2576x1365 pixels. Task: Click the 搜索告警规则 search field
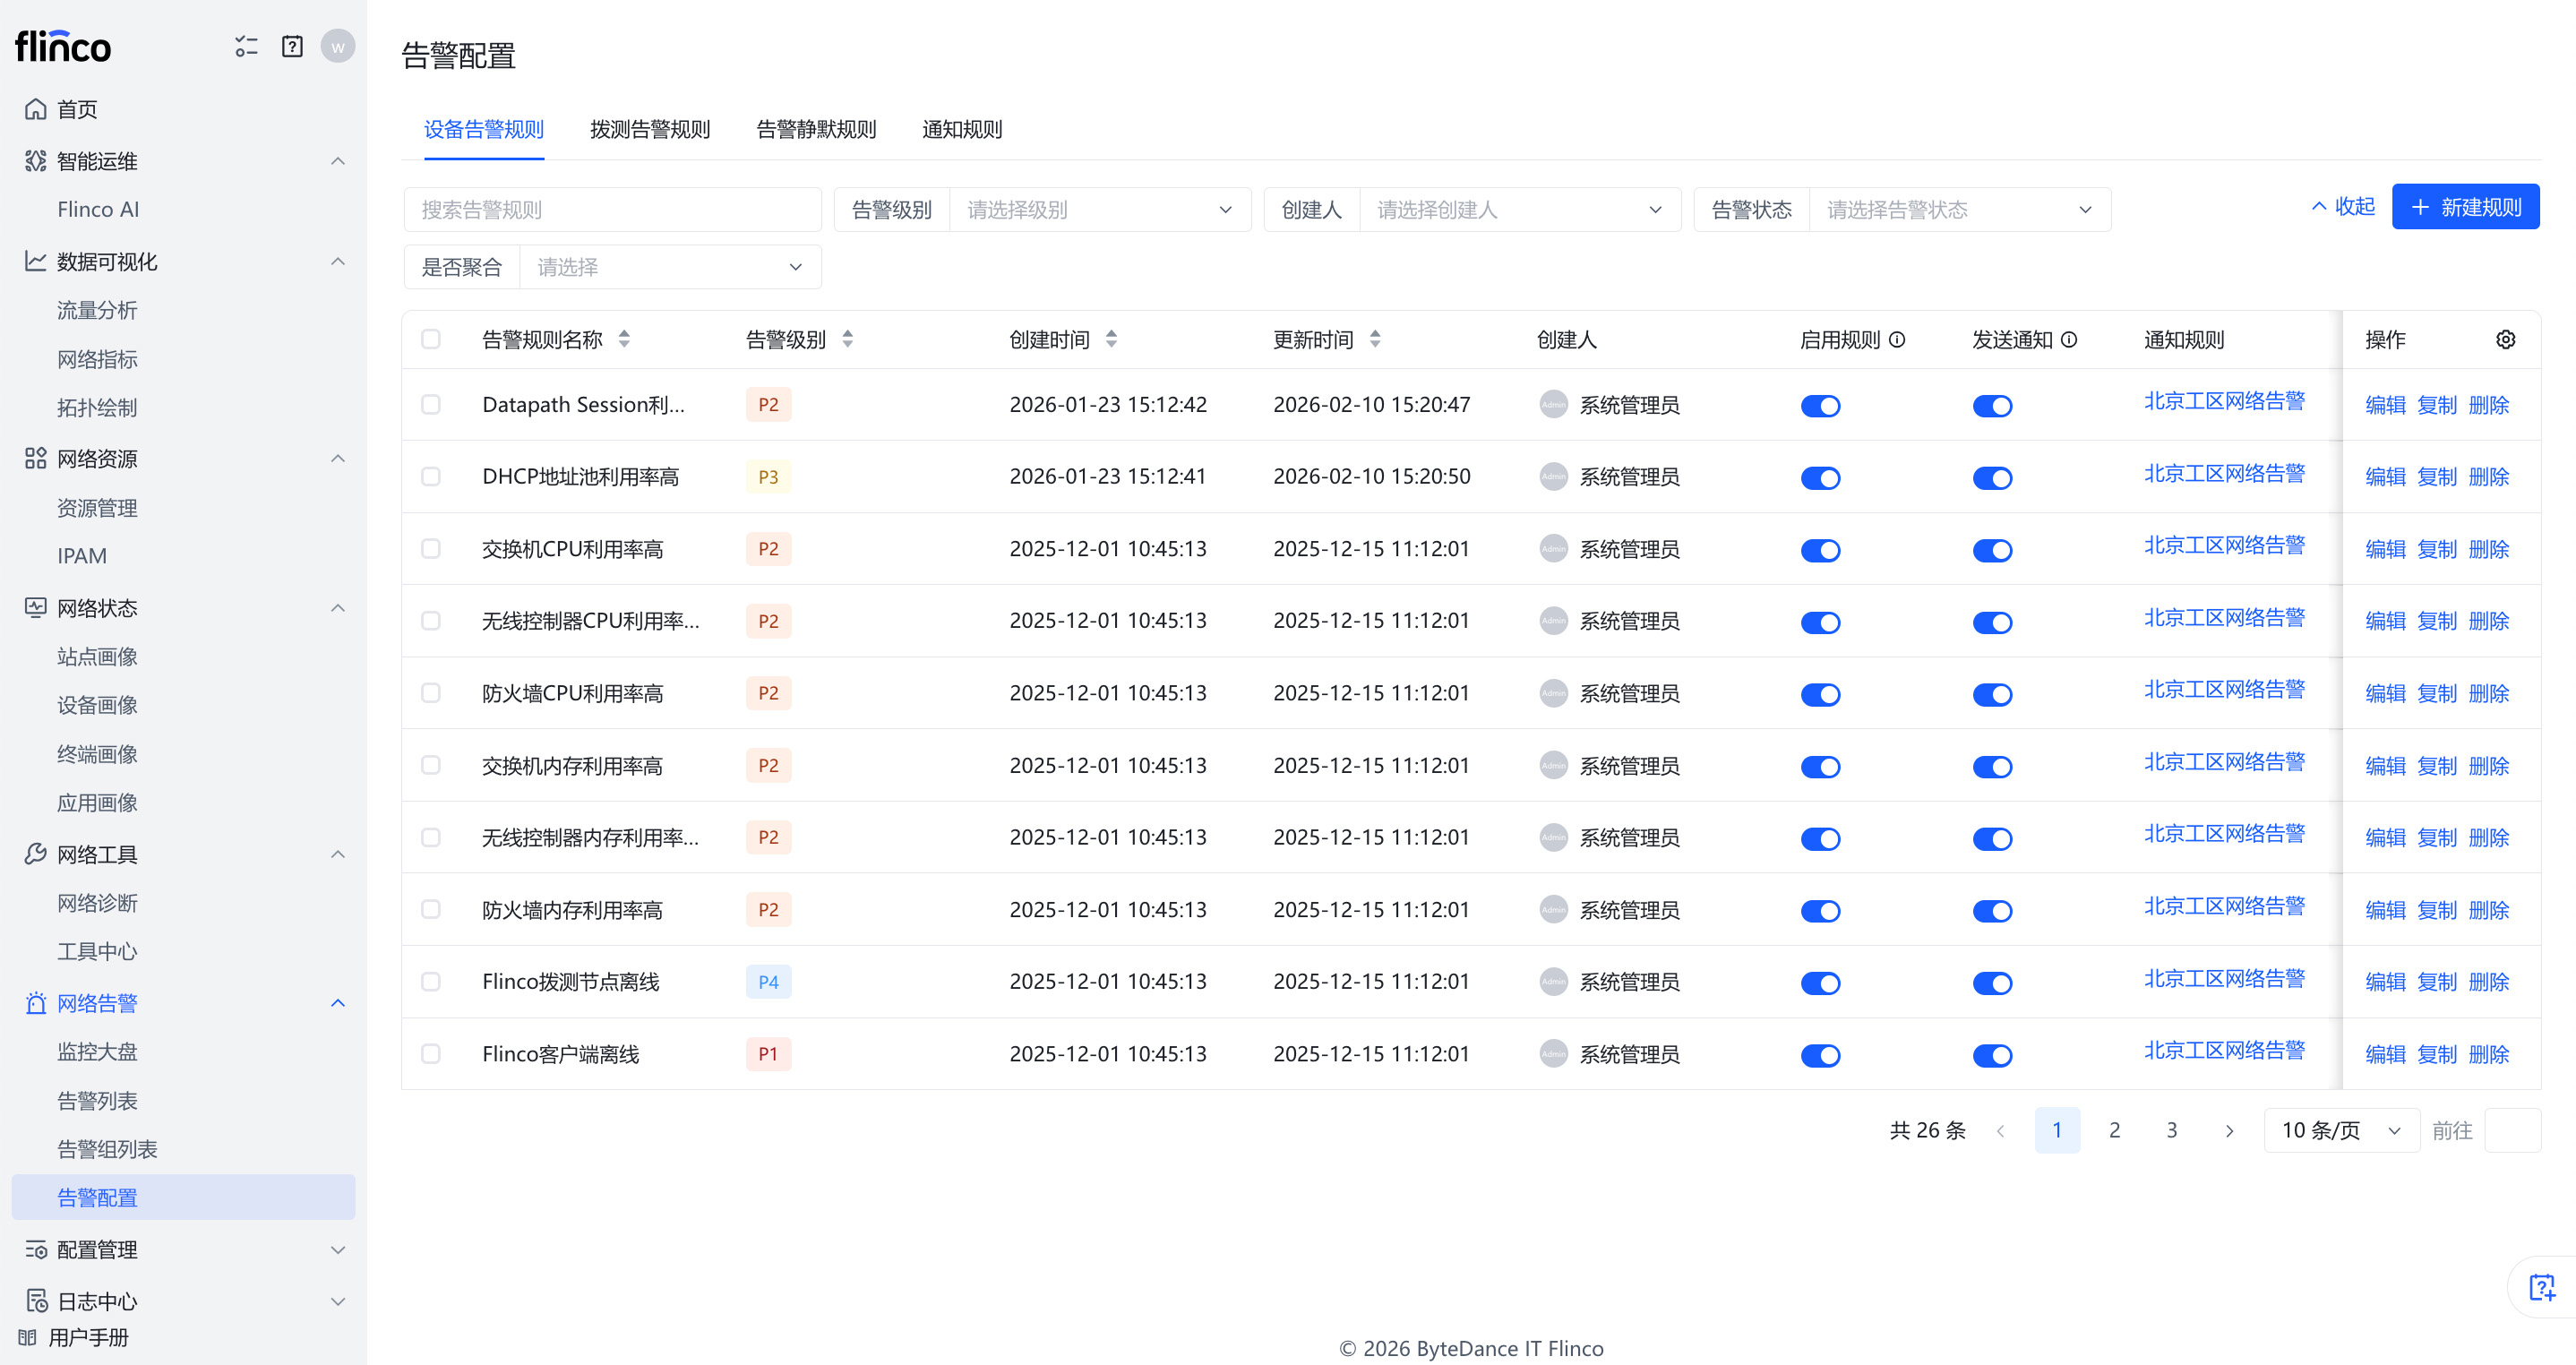pos(612,210)
